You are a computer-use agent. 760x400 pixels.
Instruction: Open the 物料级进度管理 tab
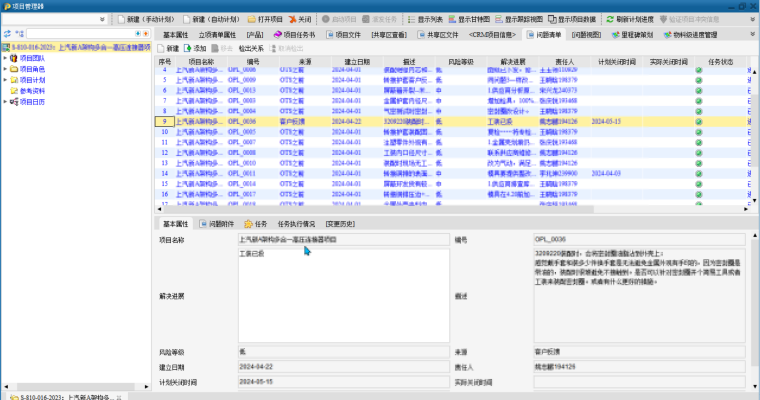[690, 35]
